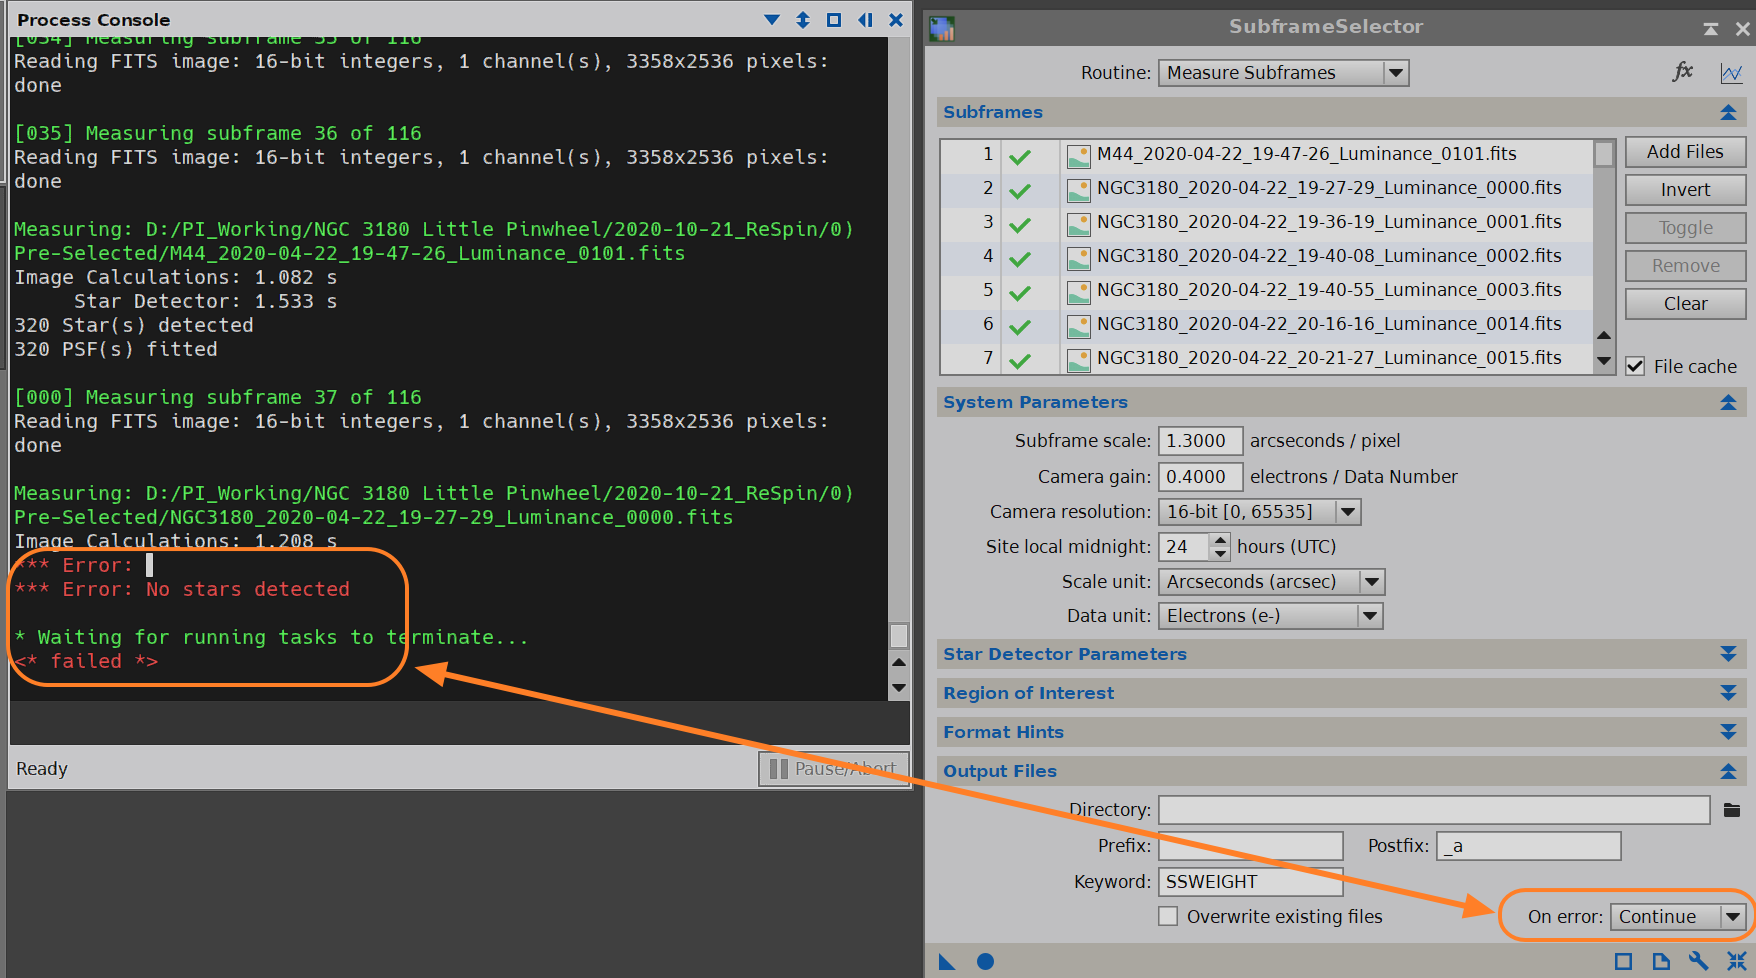
Task: Click the file icon of NGC3180 Luminance_0015.fits
Action: [1078, 360]
